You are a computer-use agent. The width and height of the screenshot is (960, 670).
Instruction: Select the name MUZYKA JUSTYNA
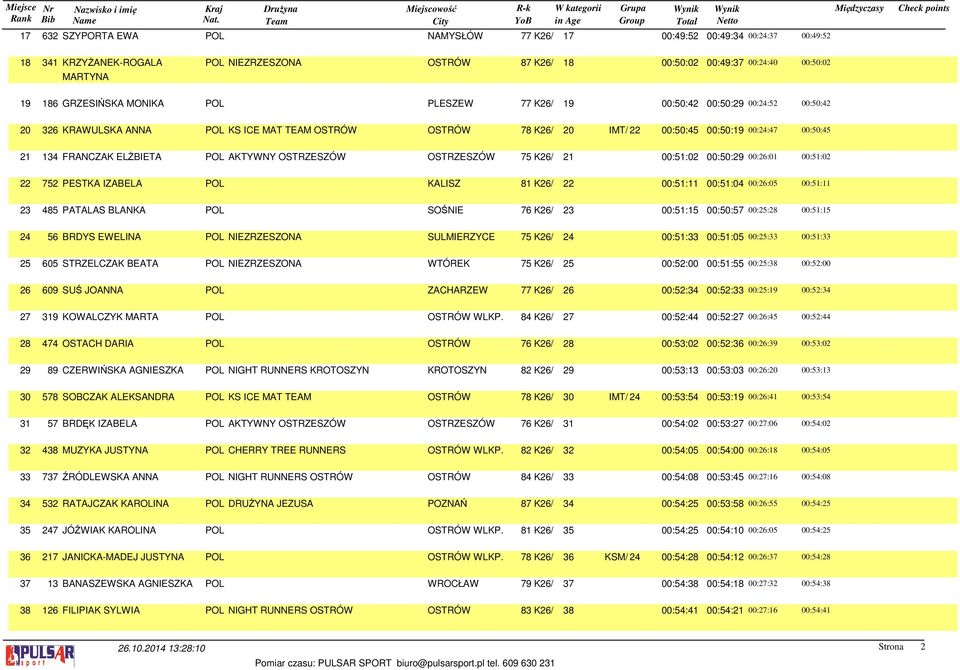tap(105, 450)
